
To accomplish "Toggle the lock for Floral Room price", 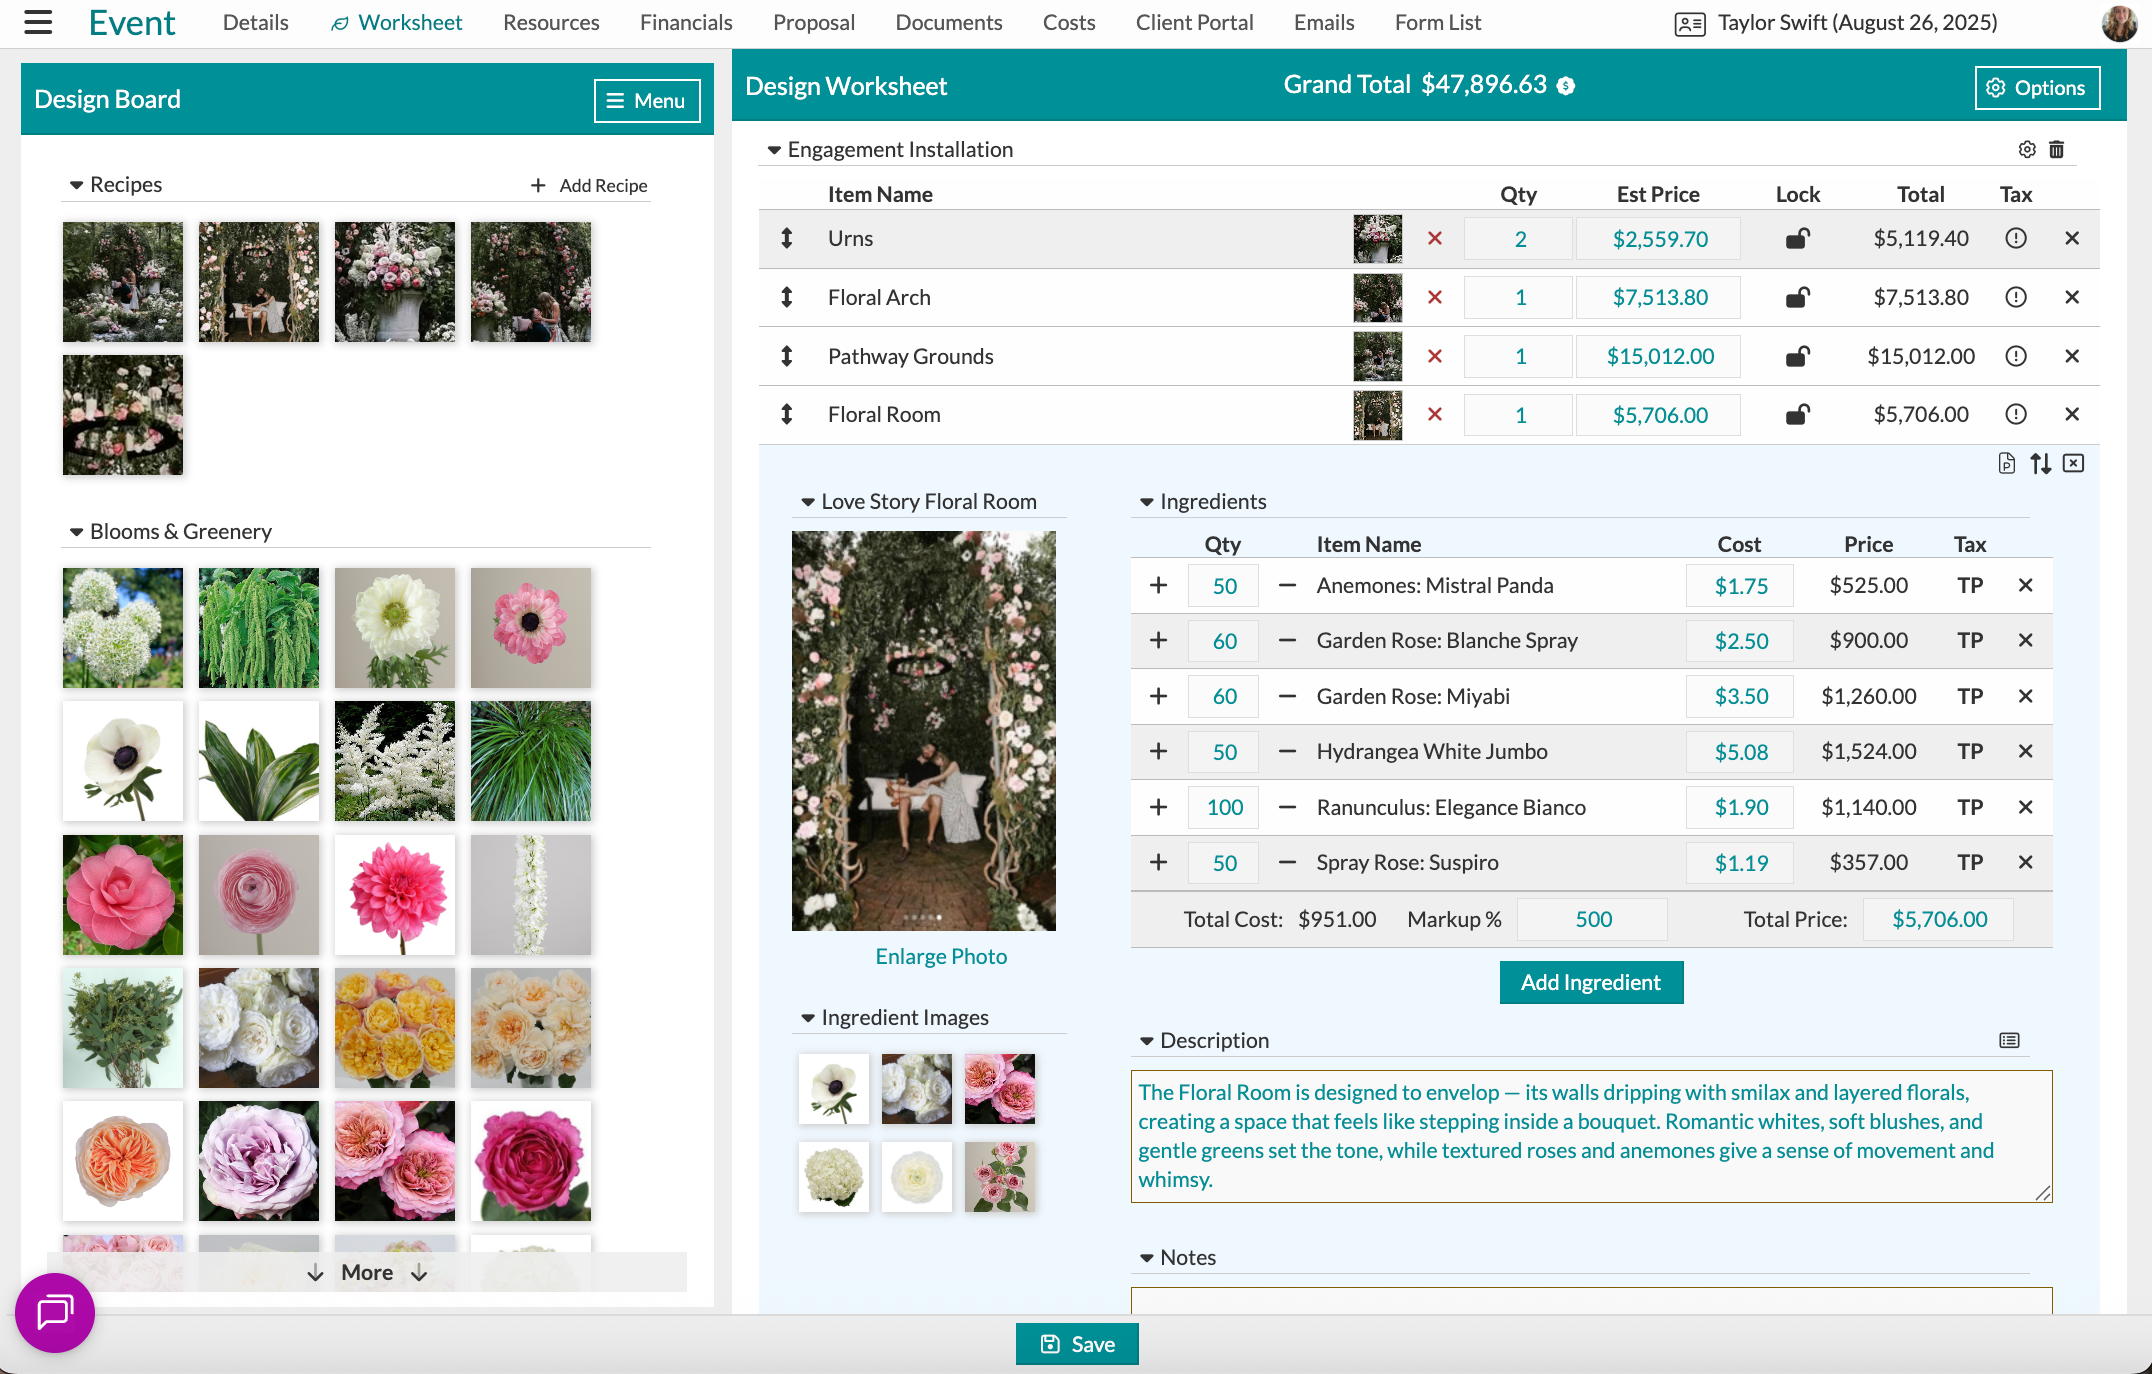I will pos(1797,414).
